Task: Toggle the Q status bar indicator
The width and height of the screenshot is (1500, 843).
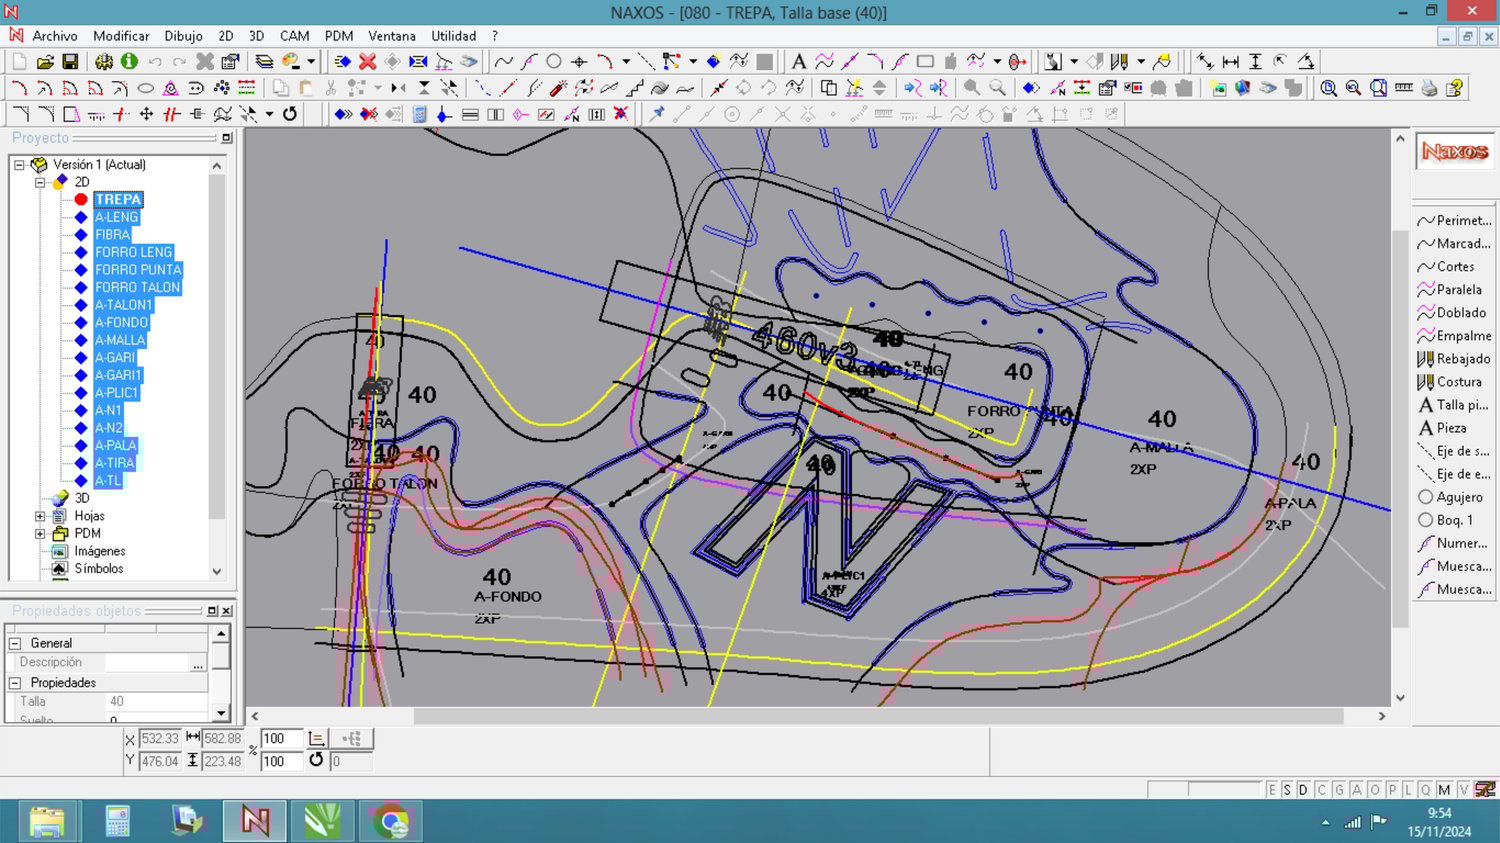Action: click(1426, 790)
